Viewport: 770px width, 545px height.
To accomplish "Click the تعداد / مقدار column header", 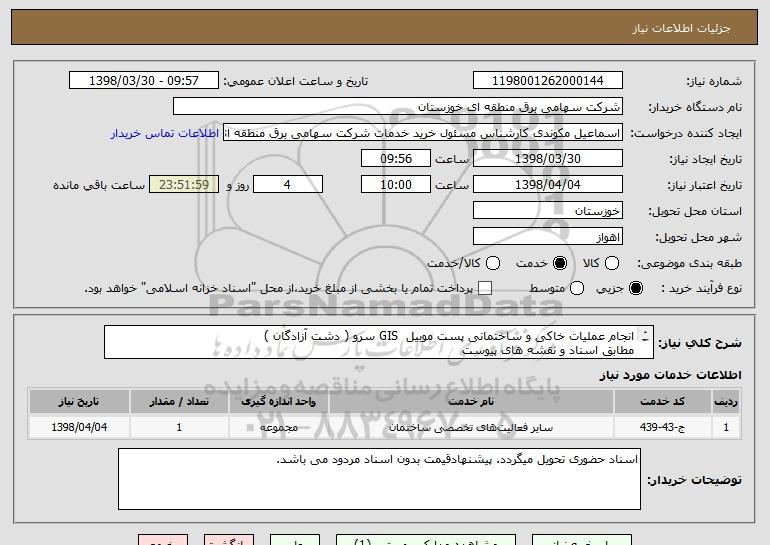I will click(179, 402).
